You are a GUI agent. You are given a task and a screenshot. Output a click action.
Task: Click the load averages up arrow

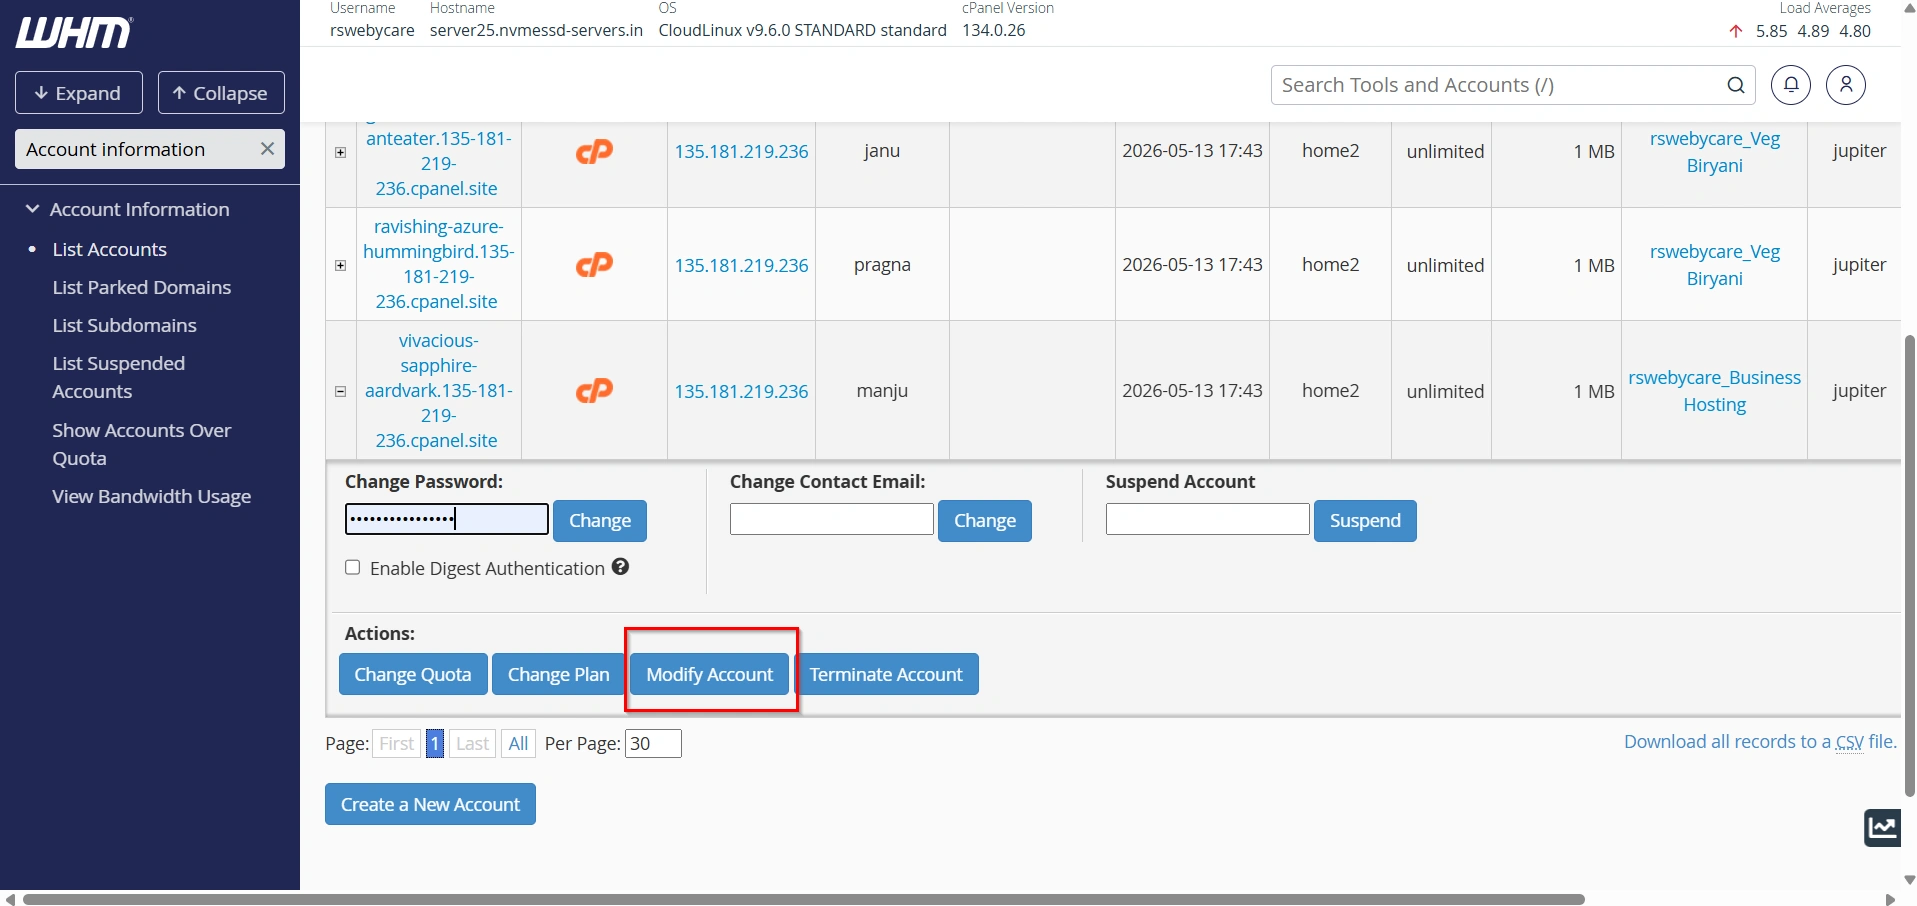(x=1736, y=31)
